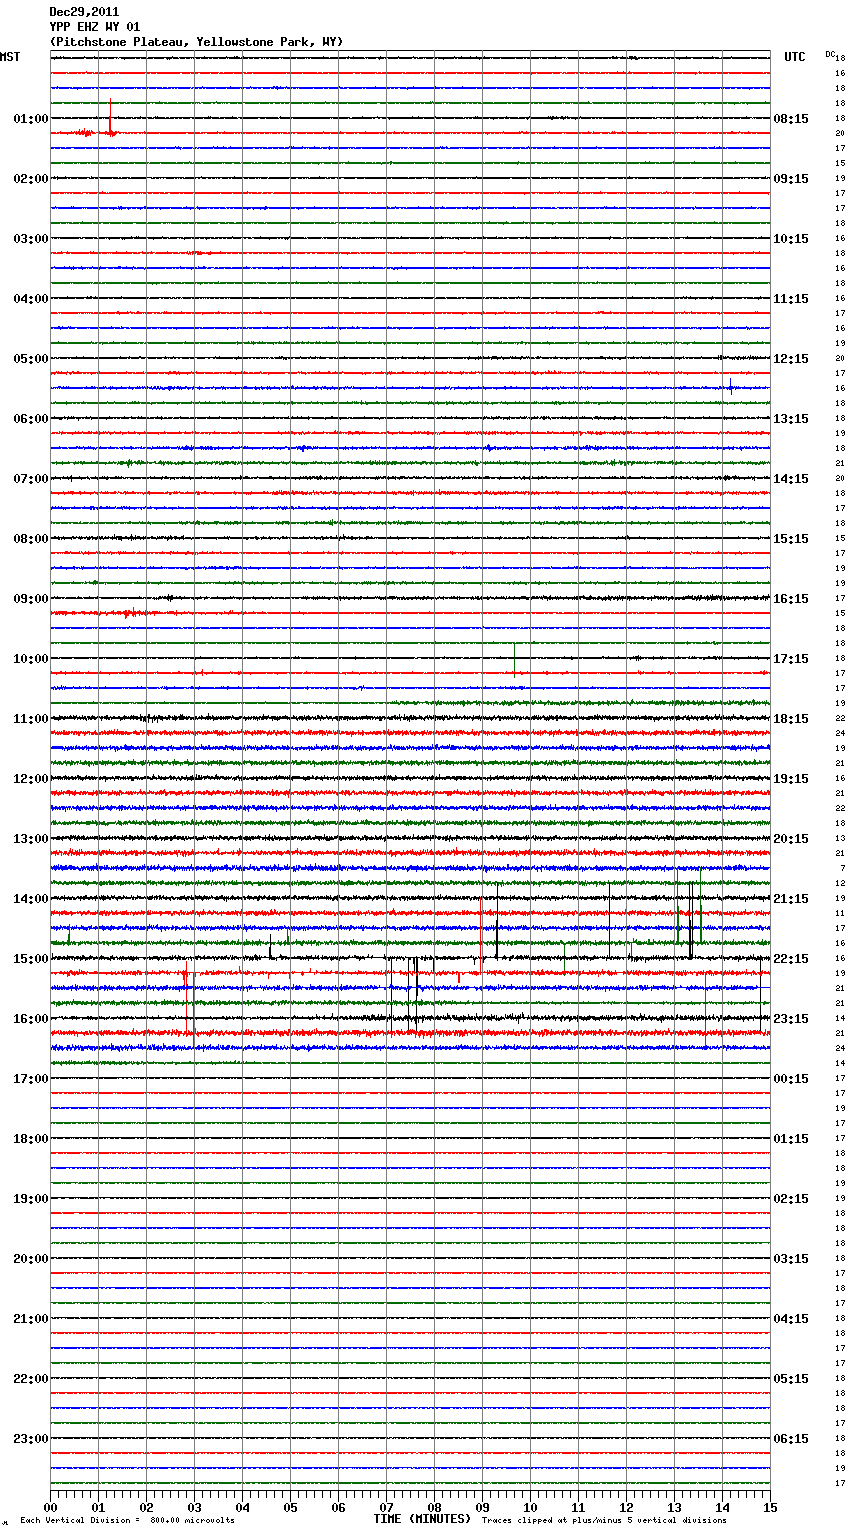The height and width of the screenshot is (1534, 850).
Task: Click the 11:15 UTC time label
Action: pos(791,299)
